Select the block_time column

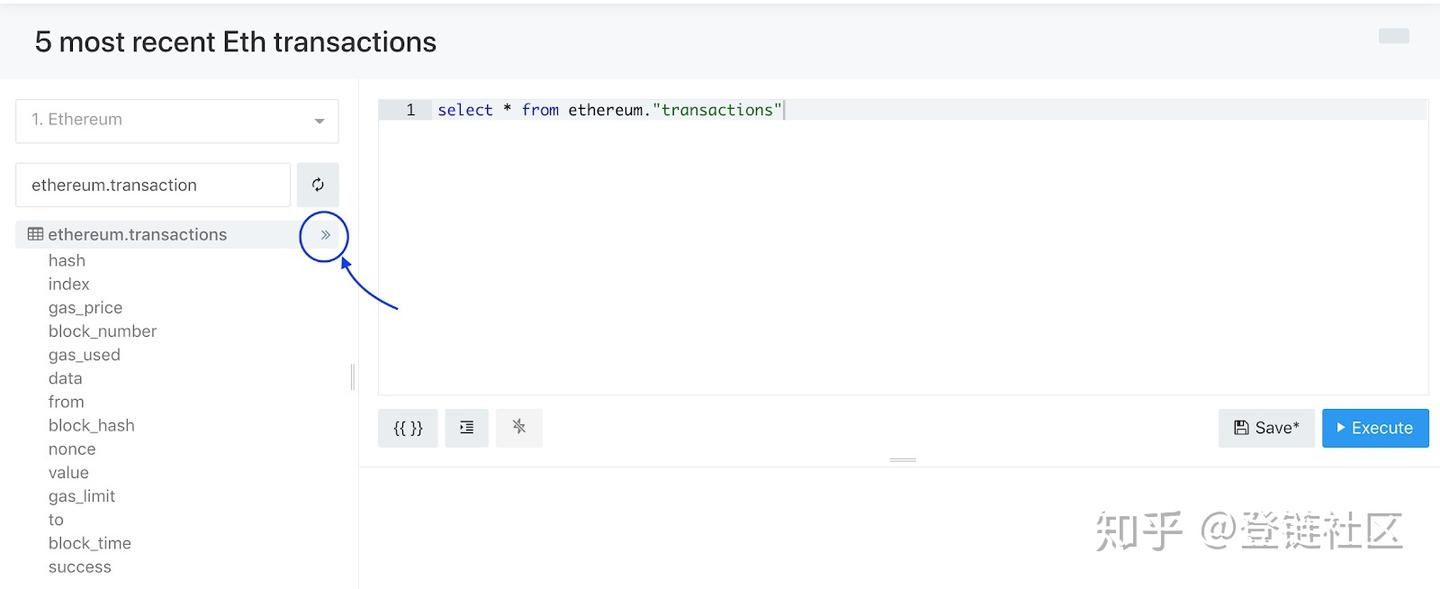90,543
